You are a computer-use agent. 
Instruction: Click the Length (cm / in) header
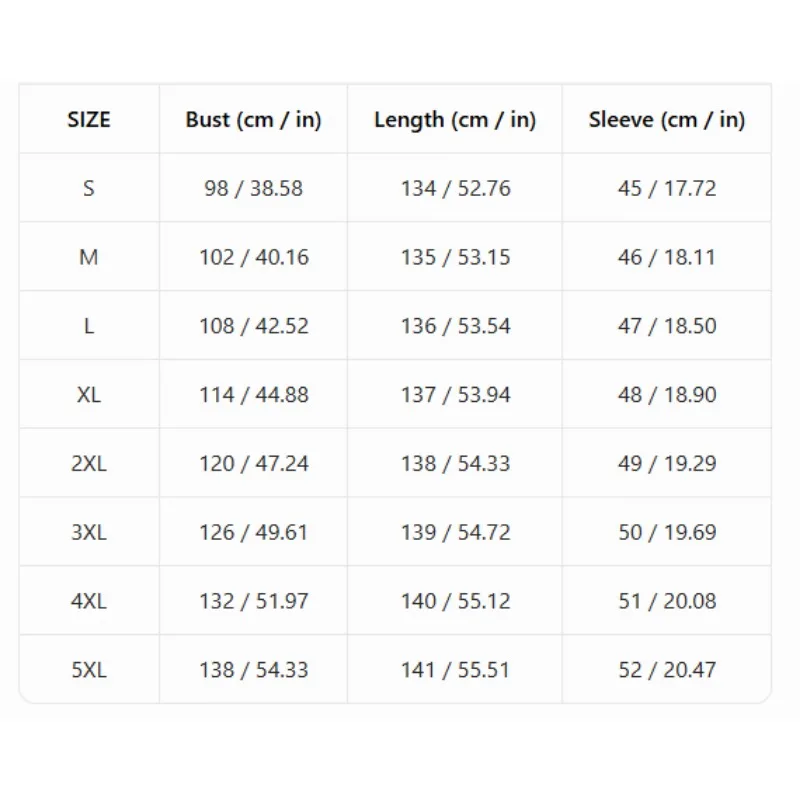pos(455,120)
